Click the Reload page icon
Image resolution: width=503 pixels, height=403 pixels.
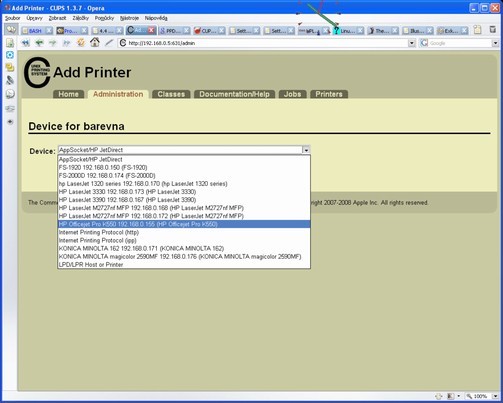click(x=81, y=43)
